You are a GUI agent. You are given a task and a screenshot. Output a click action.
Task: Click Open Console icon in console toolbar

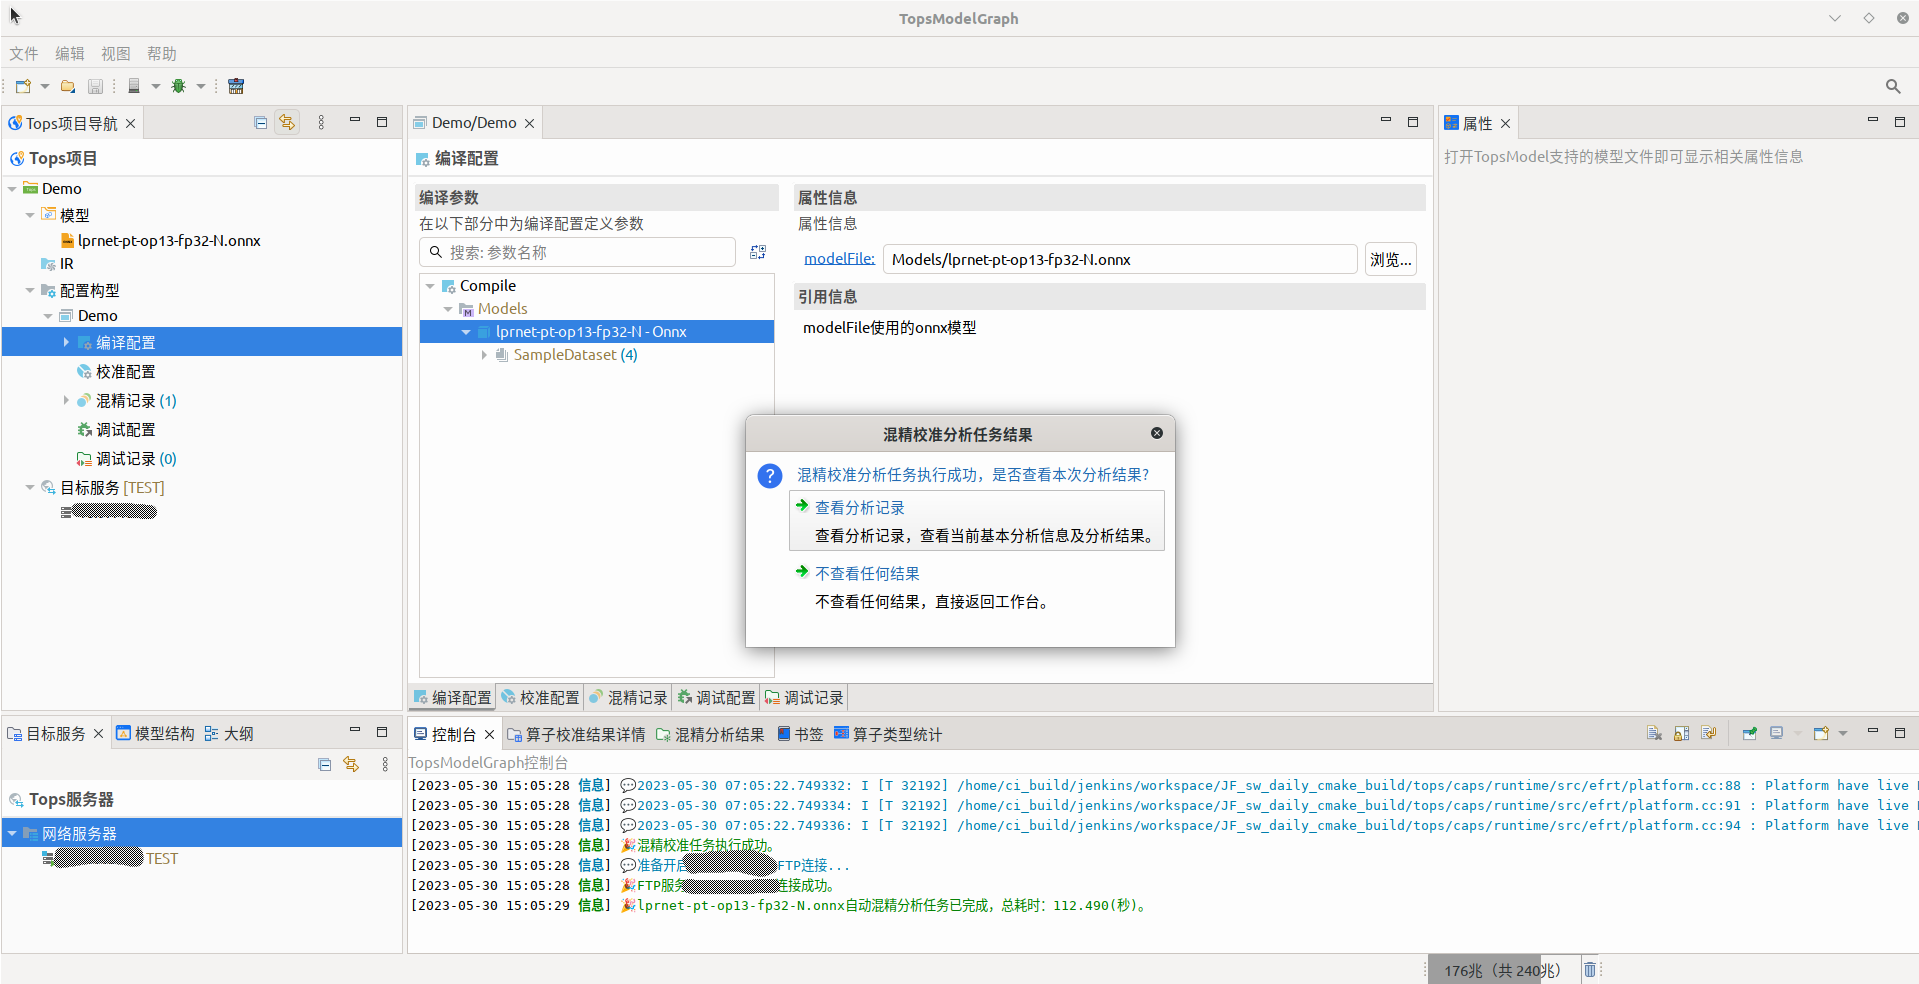(x=1821, y=733)
